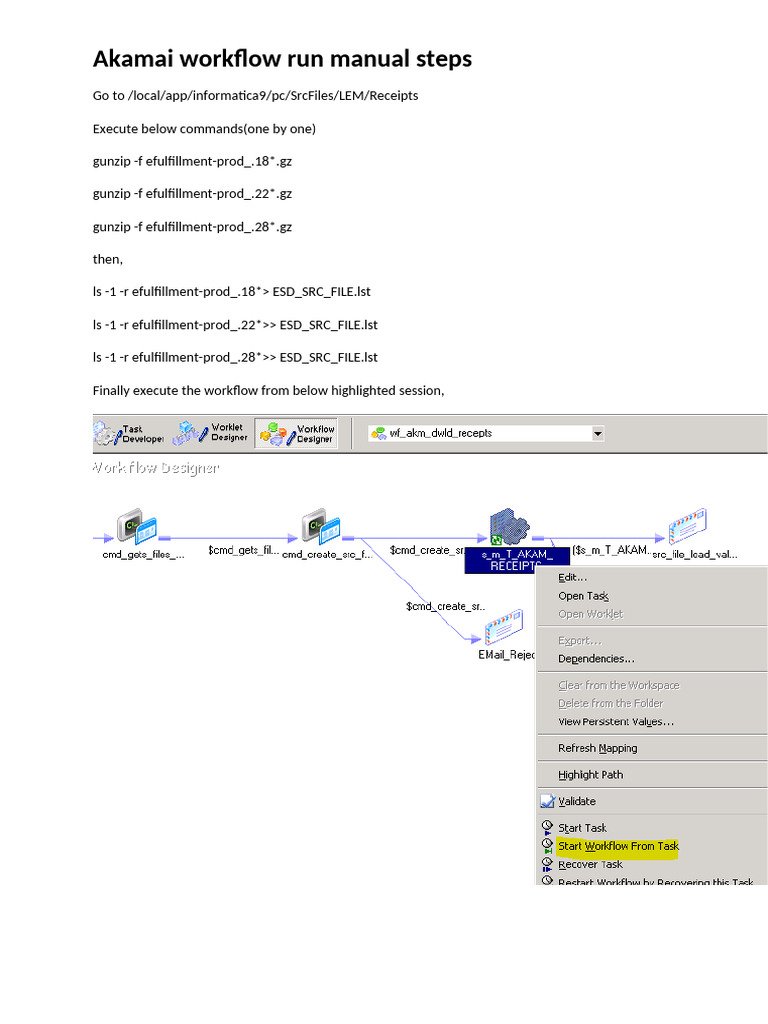Click the $cmd_create_sr link label near session
This screenshot has height=1024, width=768.
(427, 551)
